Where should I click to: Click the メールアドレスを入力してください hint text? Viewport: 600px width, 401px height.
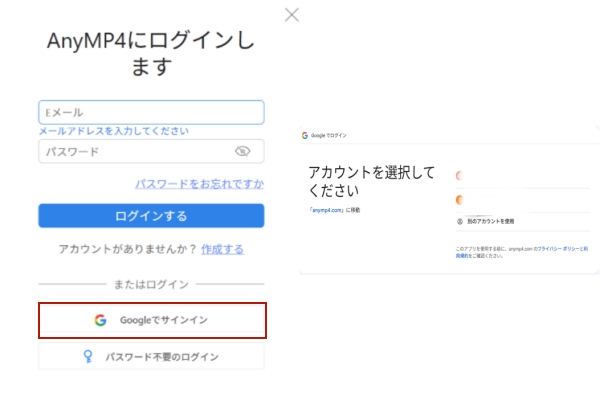pos(114,131)
